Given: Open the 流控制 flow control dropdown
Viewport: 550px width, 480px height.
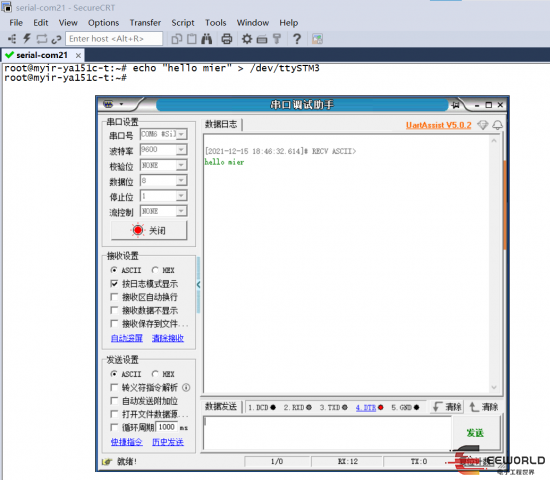Looking at the screenshot, I should coord(181,211).
